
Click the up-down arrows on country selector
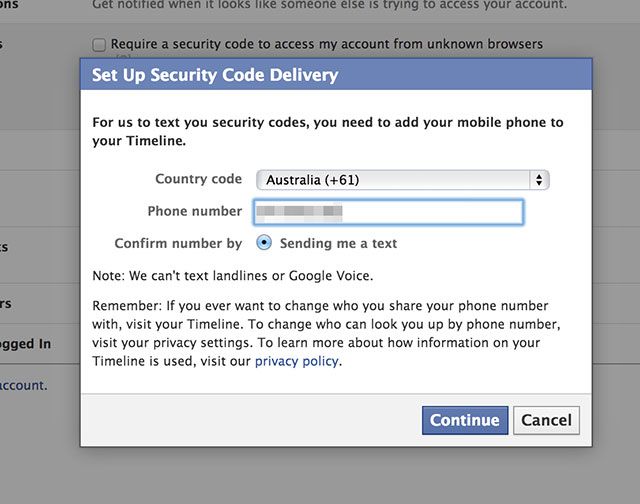tap(540, 180)
